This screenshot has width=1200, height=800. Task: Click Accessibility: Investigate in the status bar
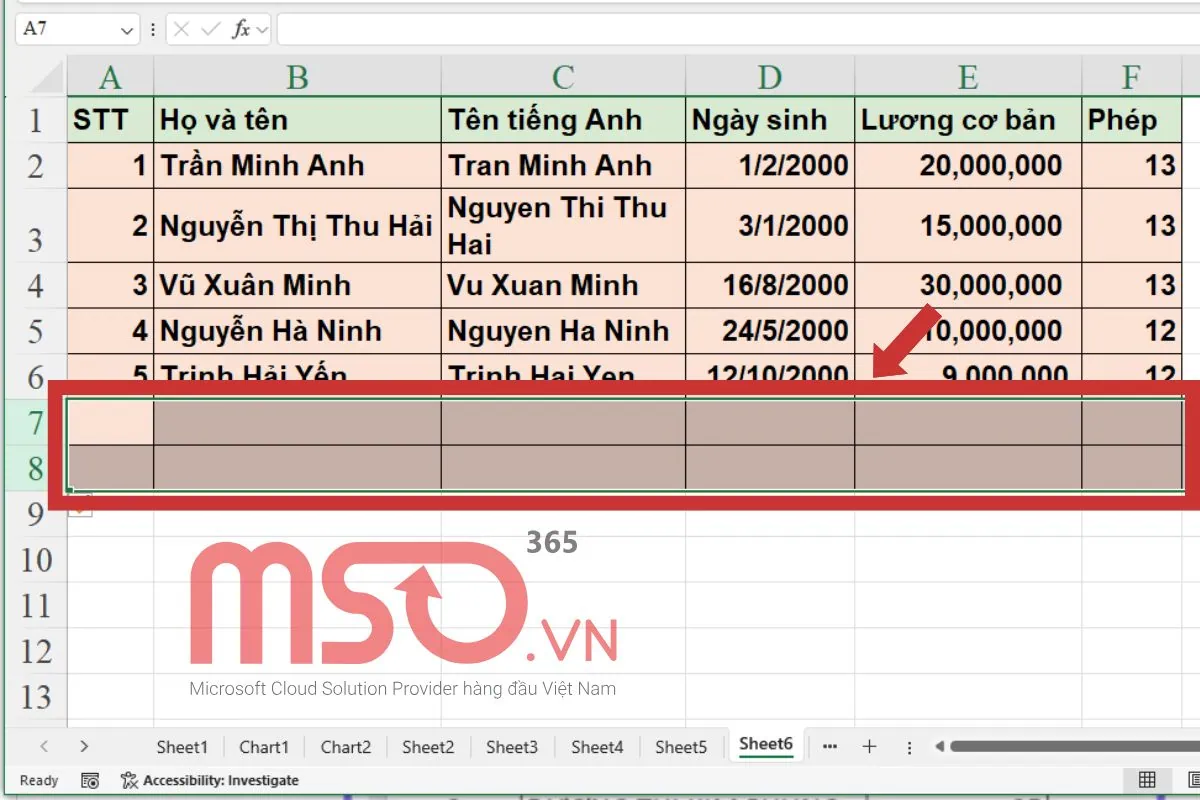(x=210, y=781)
